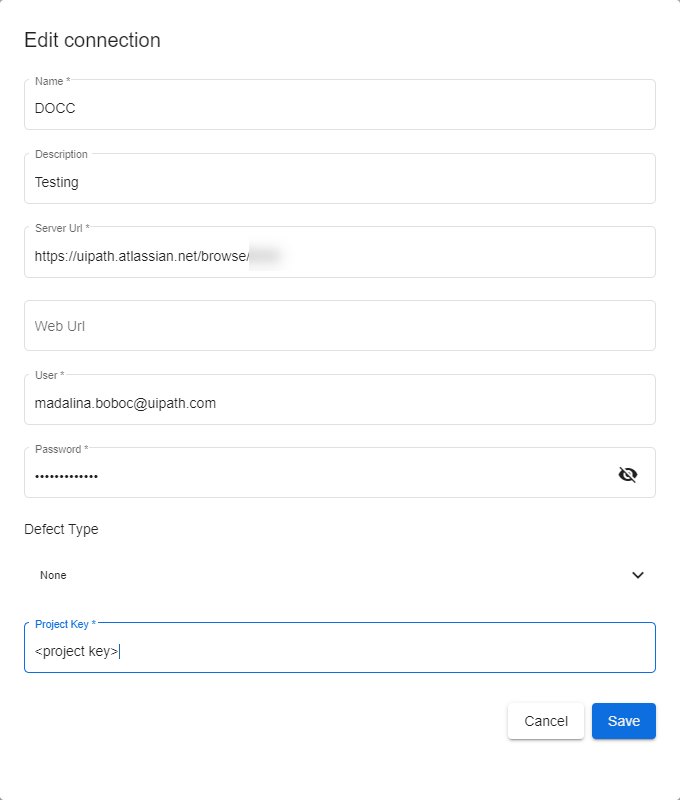This screenshot has width=680, height=800.
Task: Click the masked Password input field
Action: 310,476
